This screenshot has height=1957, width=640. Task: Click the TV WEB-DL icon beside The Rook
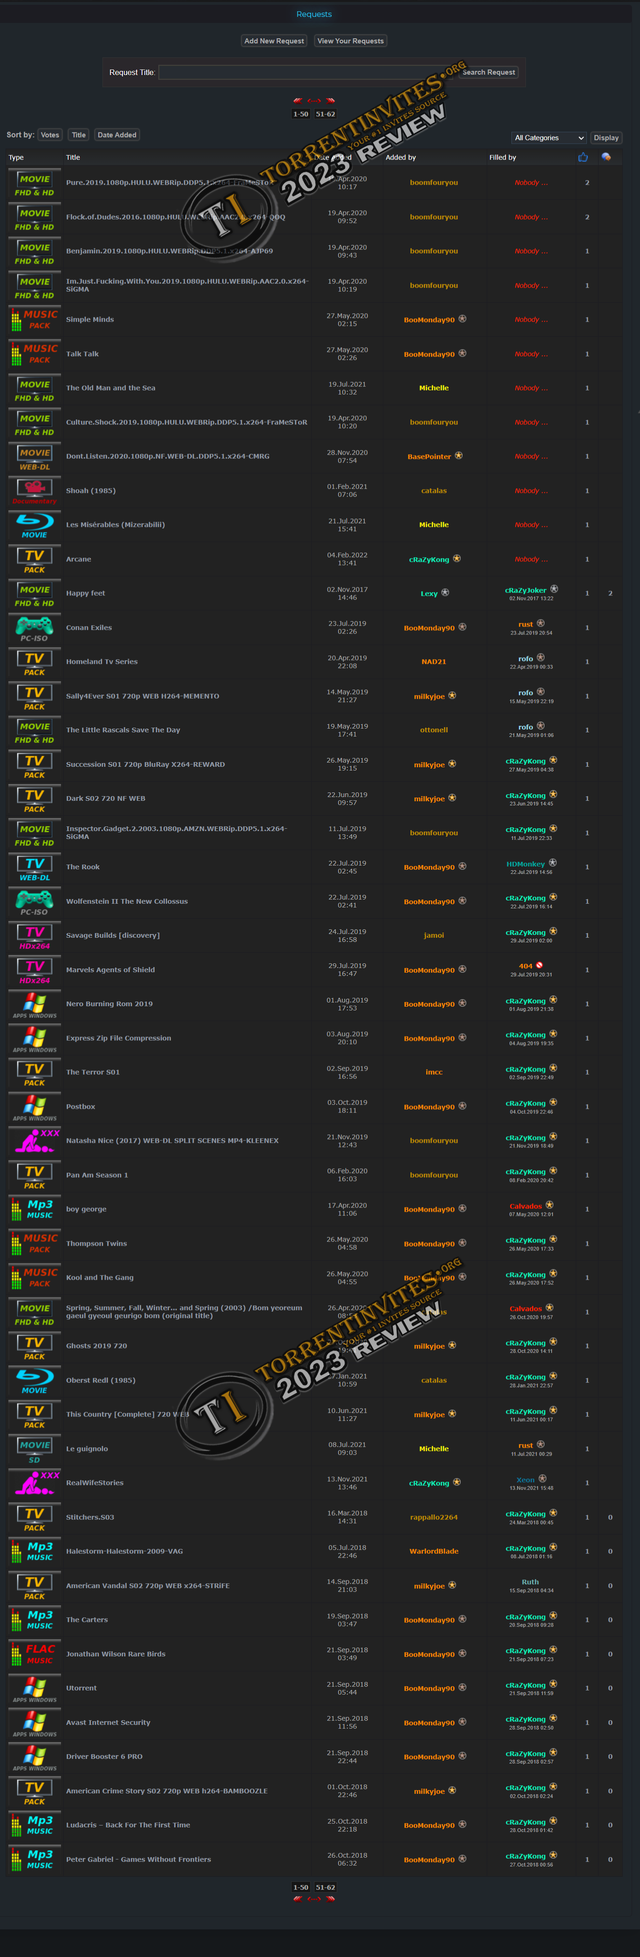click(x=35, y=867)
